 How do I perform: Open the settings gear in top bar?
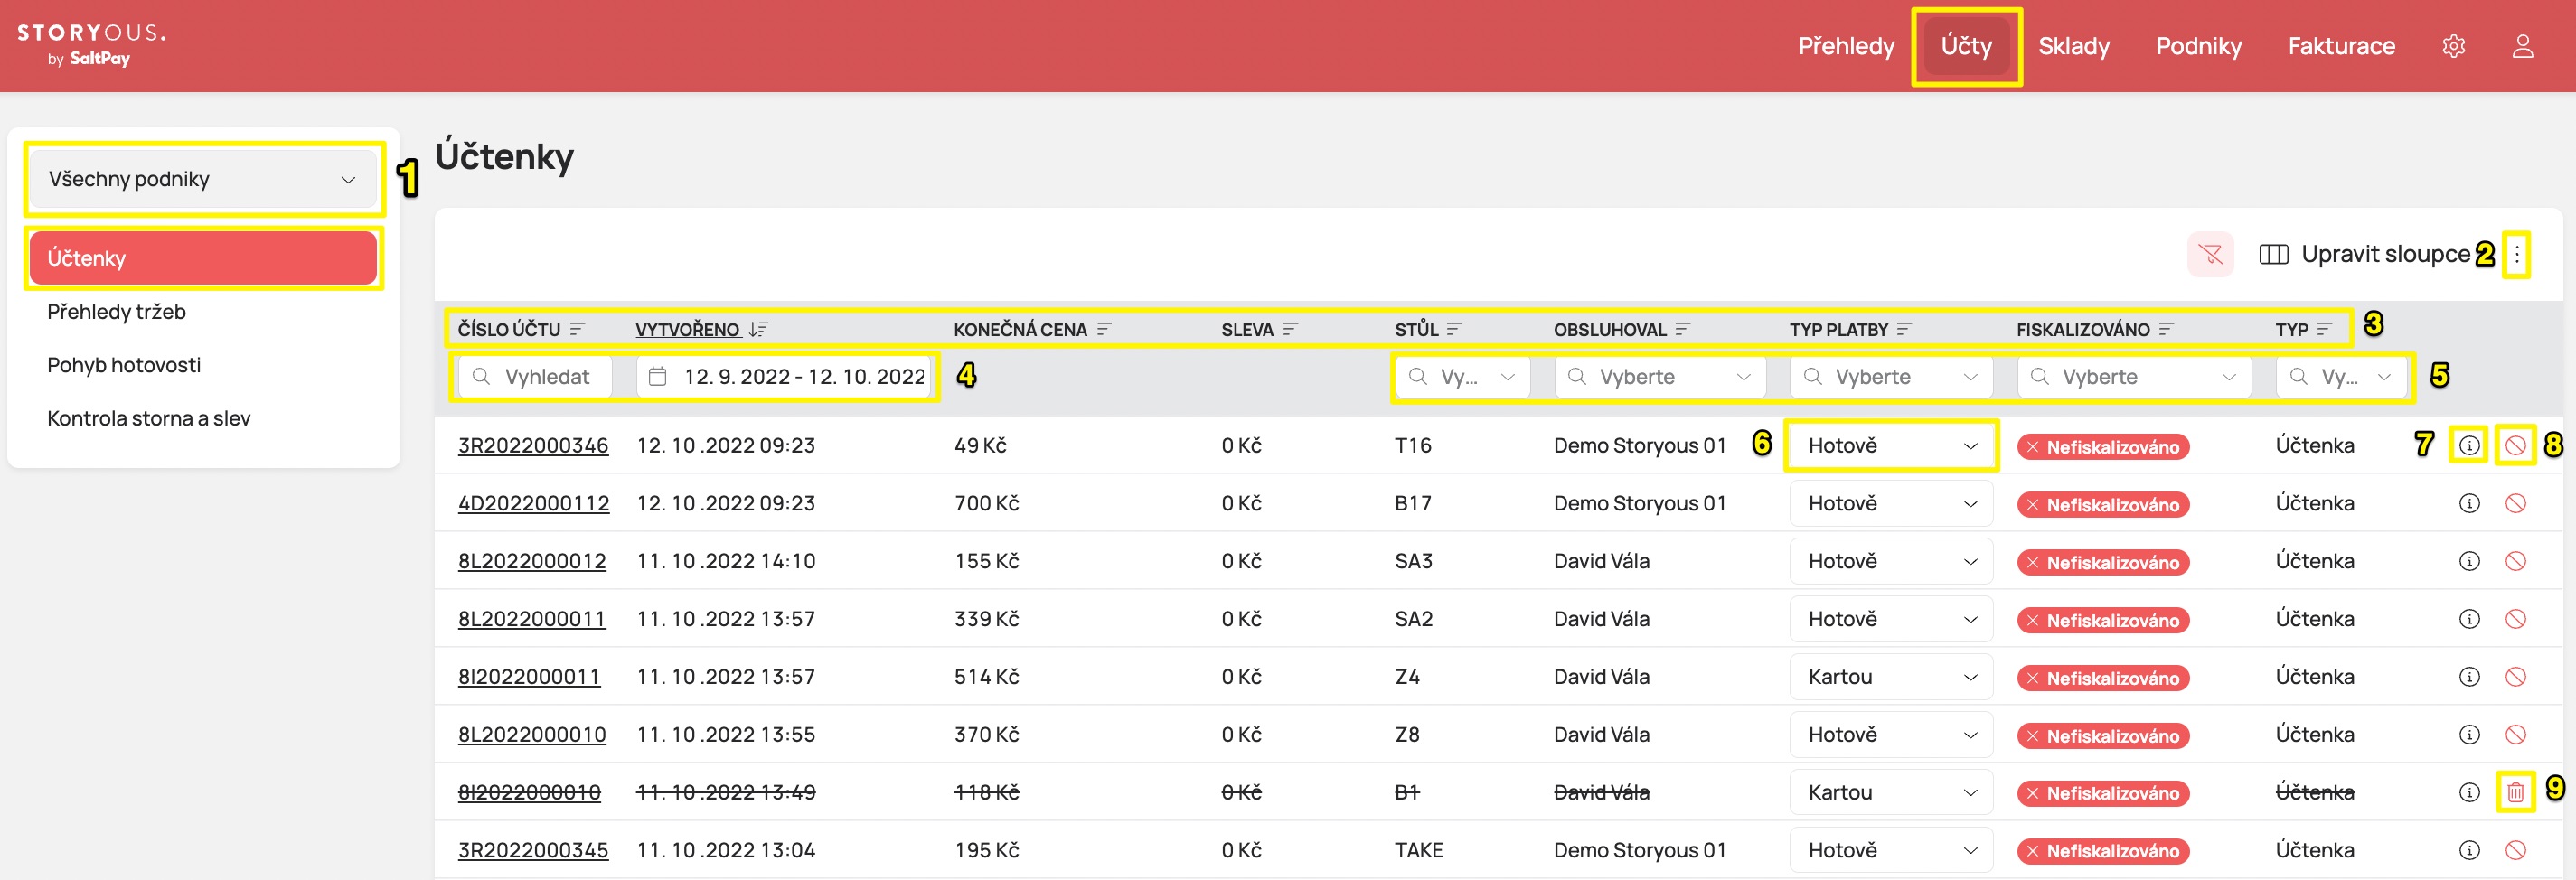pos(2453,46)
